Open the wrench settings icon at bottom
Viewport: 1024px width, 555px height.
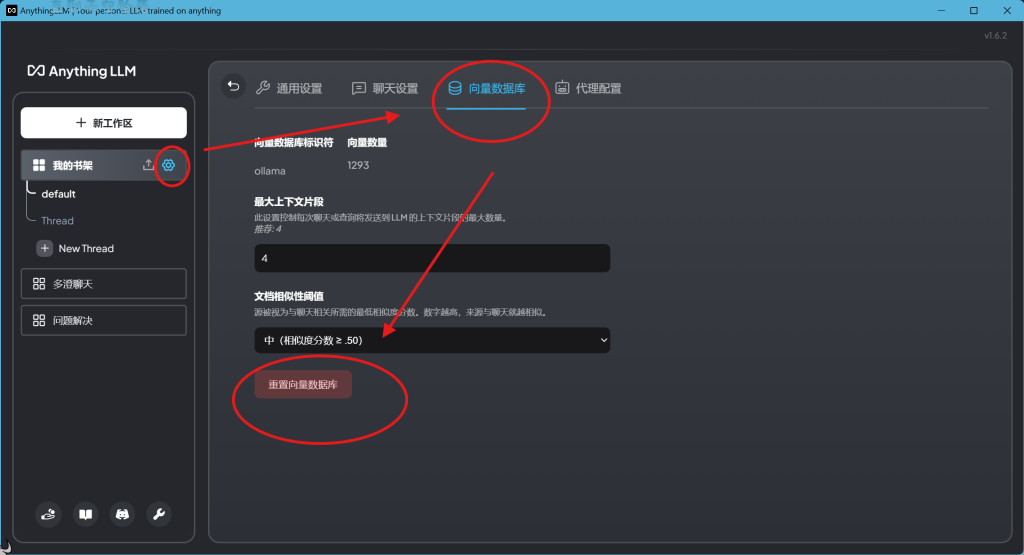[159, 515]
